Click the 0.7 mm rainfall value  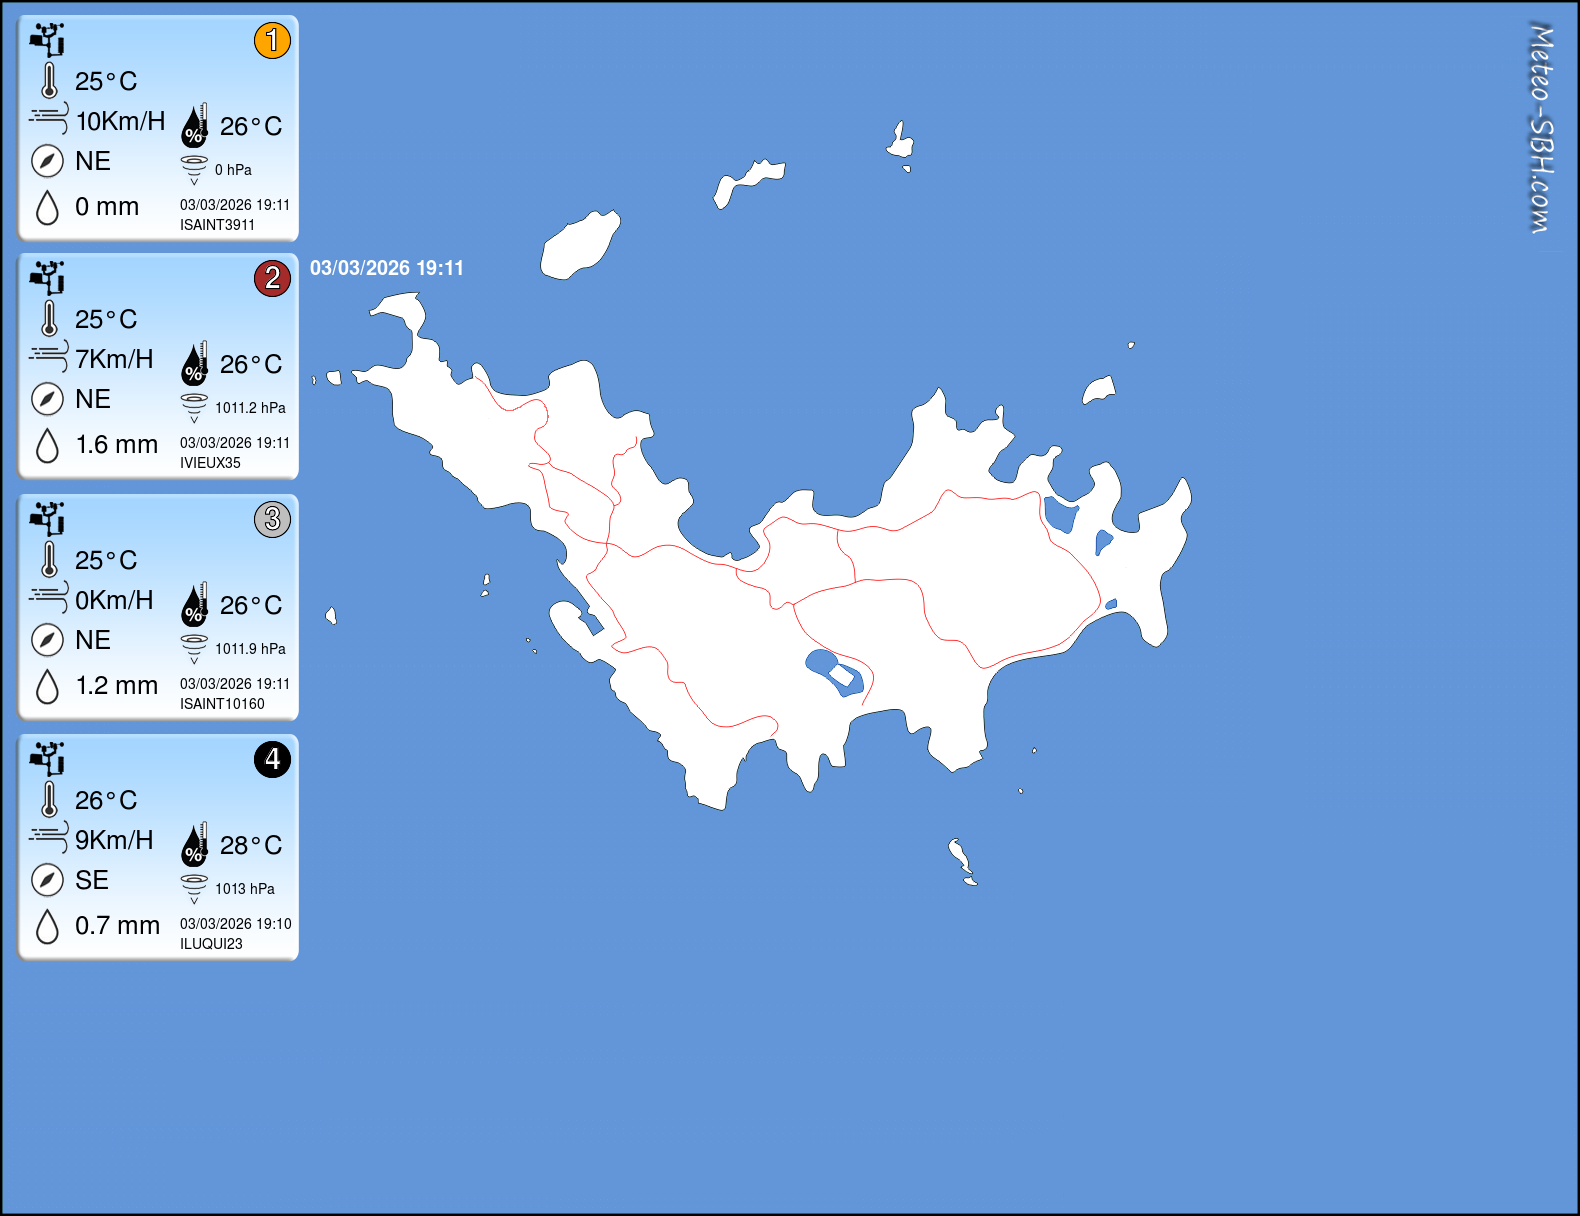click(x=117, y=926)
